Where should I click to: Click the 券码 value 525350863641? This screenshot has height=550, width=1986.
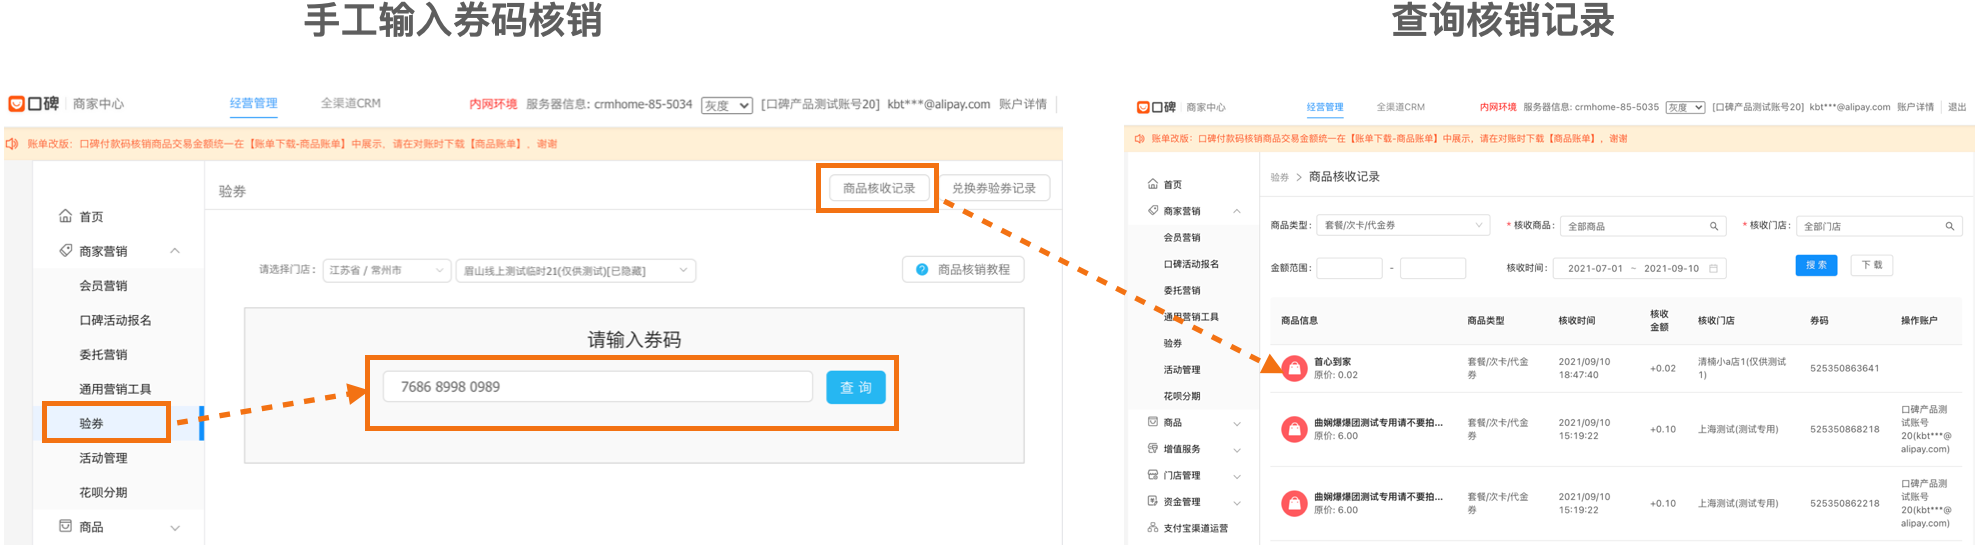coord(1844,368)
